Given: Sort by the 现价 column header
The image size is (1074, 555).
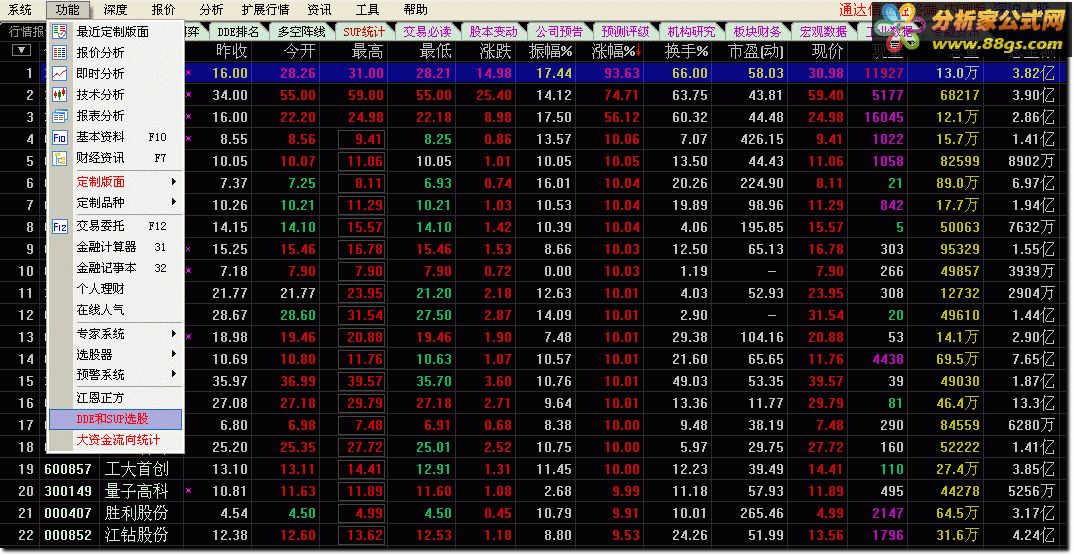Looking at the screenshot, I should pyautogui.click(x=827, y=51).
